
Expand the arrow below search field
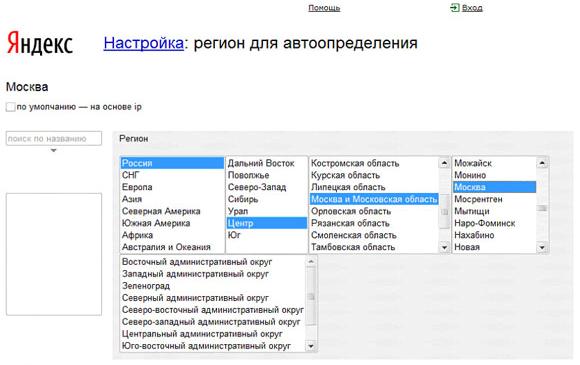(54, 151)
